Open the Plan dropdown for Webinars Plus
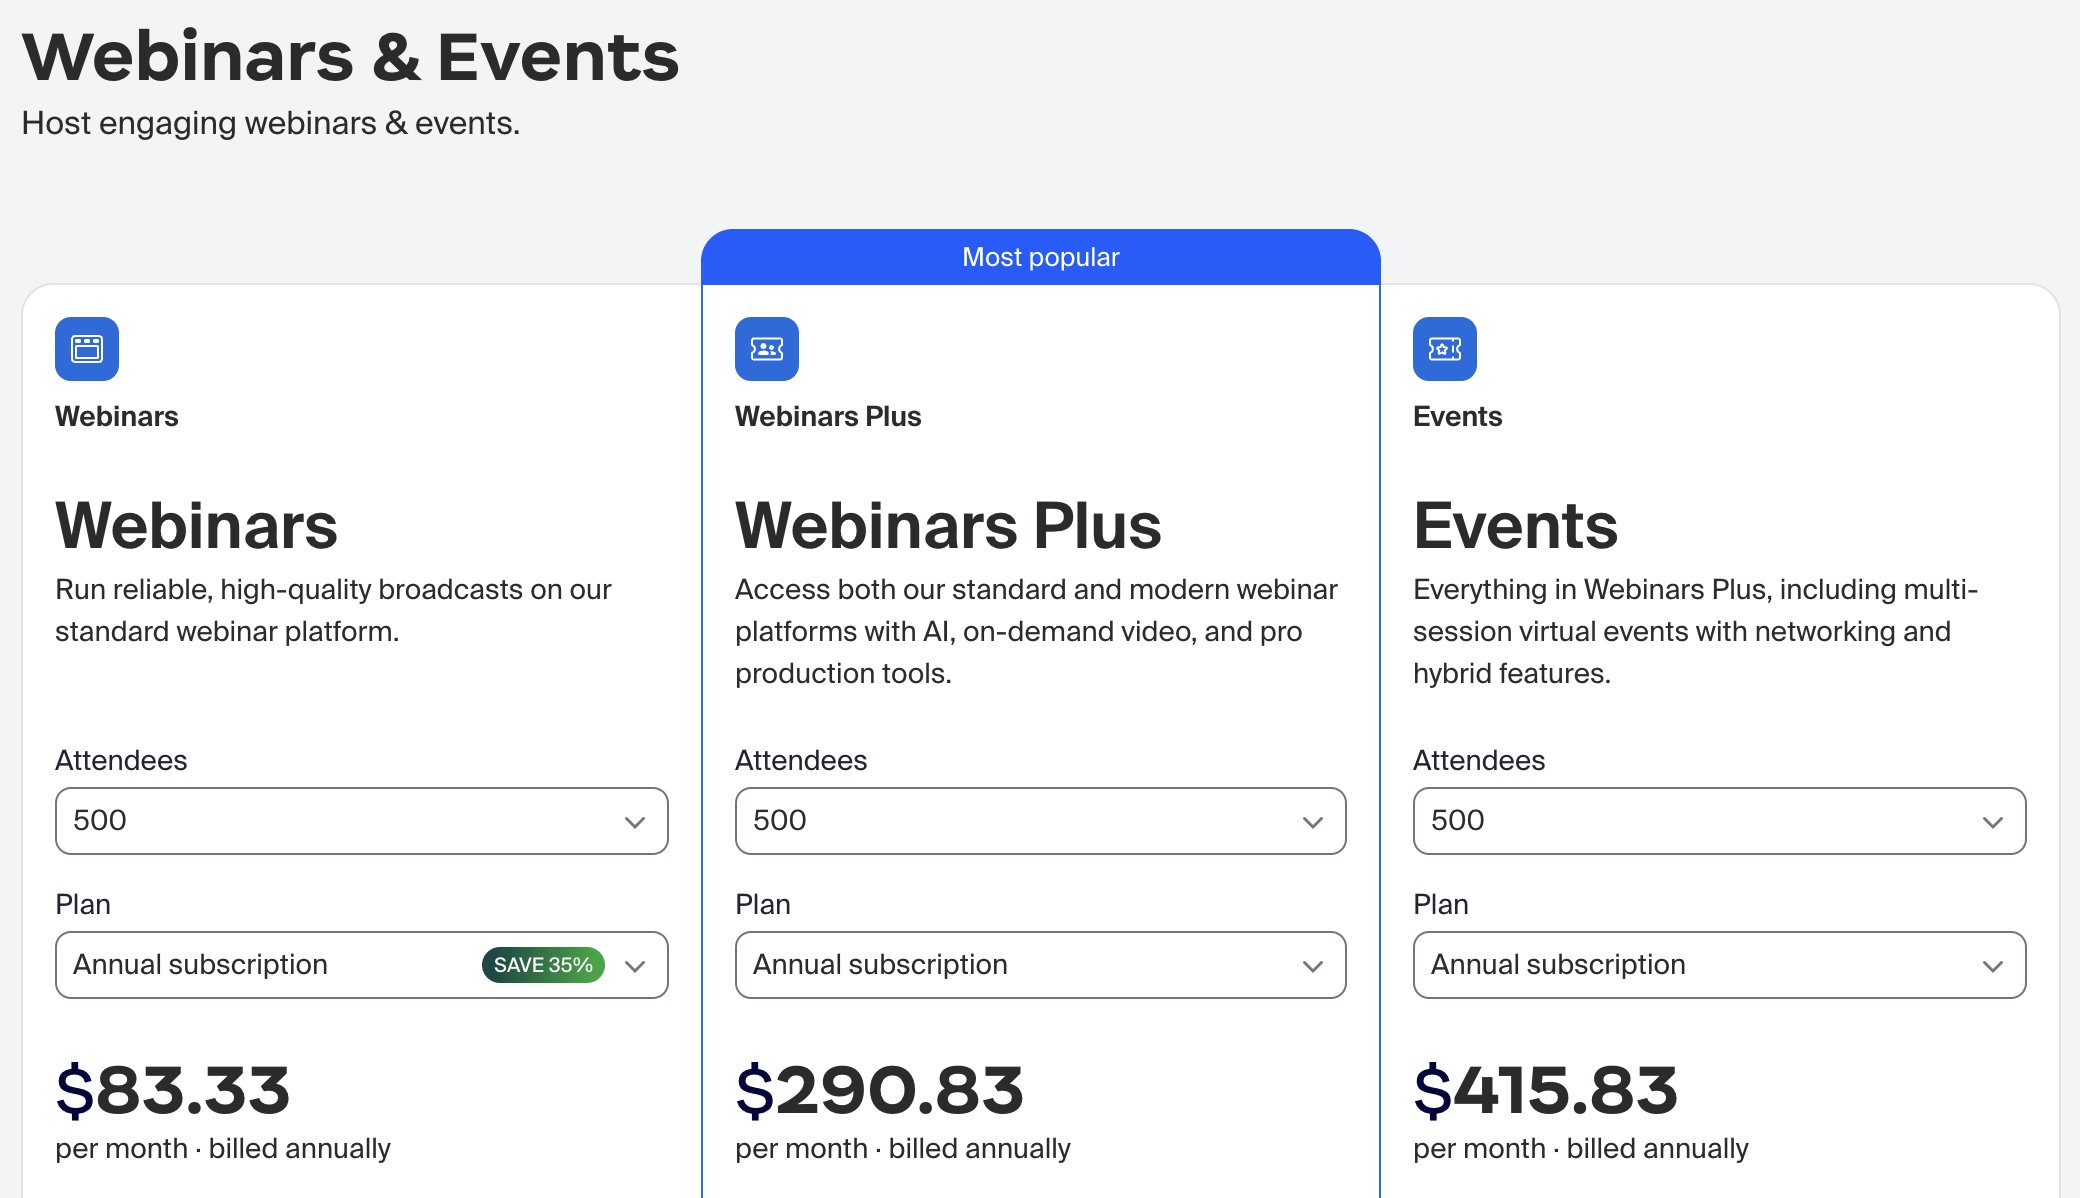The height and width of the screenshot is (1198, 2080). [1040, 965]
